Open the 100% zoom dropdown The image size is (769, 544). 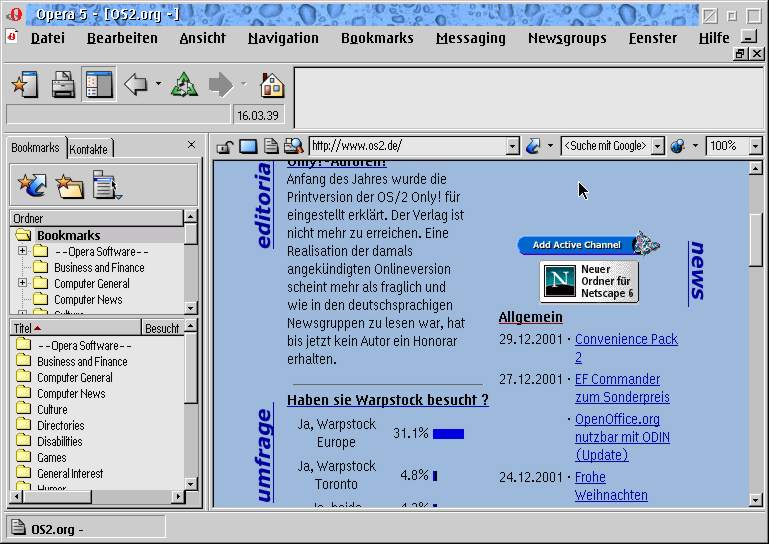click(756, 146)
